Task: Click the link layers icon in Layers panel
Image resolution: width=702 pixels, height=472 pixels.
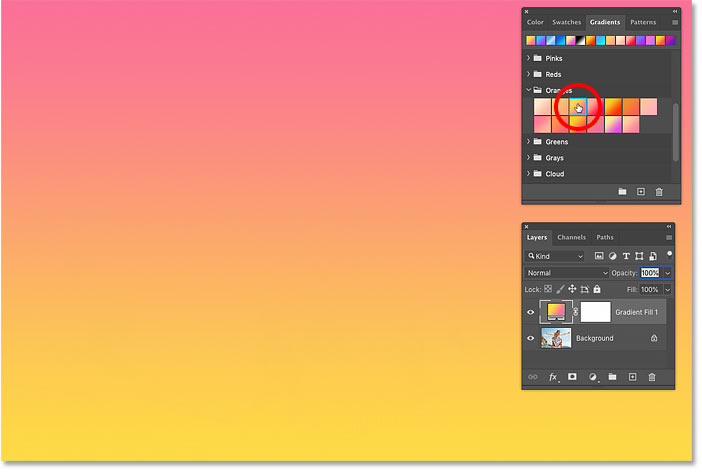Action: 533,377
